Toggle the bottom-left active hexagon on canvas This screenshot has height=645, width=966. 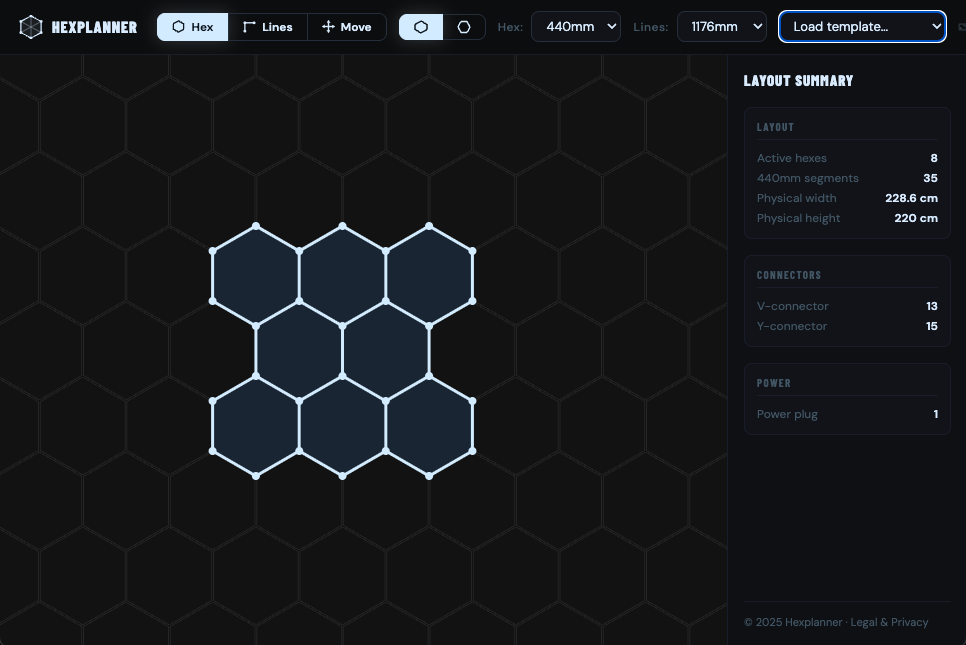256,426
